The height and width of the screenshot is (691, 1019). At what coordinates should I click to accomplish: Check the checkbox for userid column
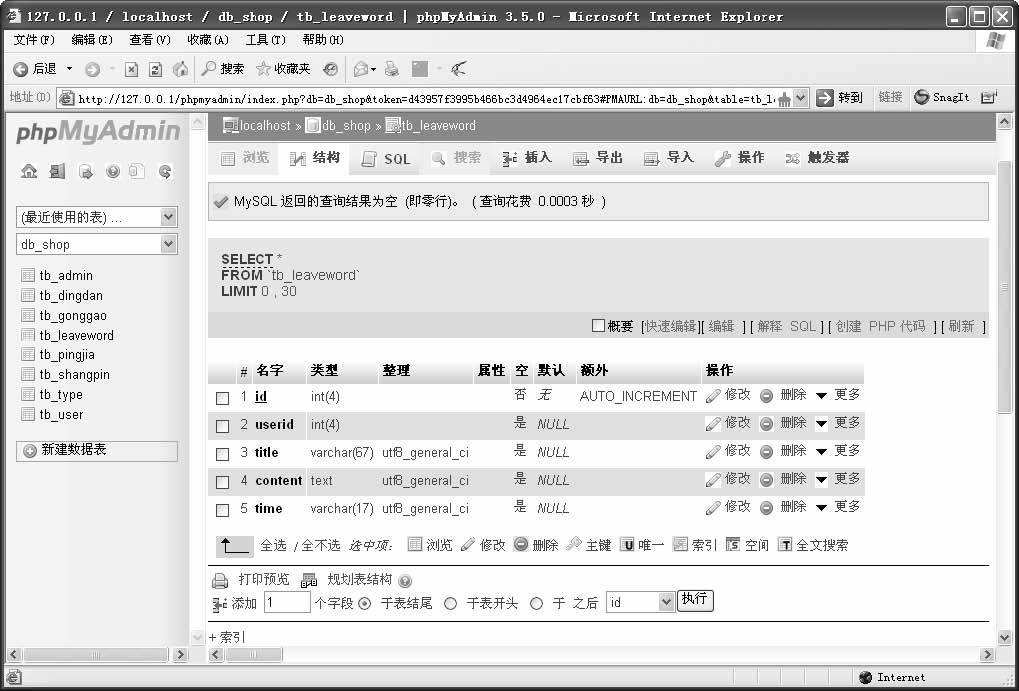(222, 426)
